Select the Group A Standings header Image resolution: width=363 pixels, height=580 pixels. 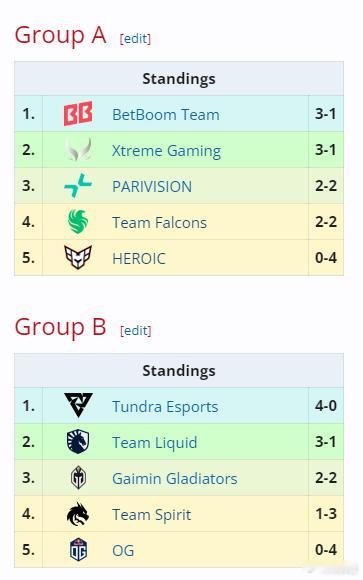coord(179,79)
